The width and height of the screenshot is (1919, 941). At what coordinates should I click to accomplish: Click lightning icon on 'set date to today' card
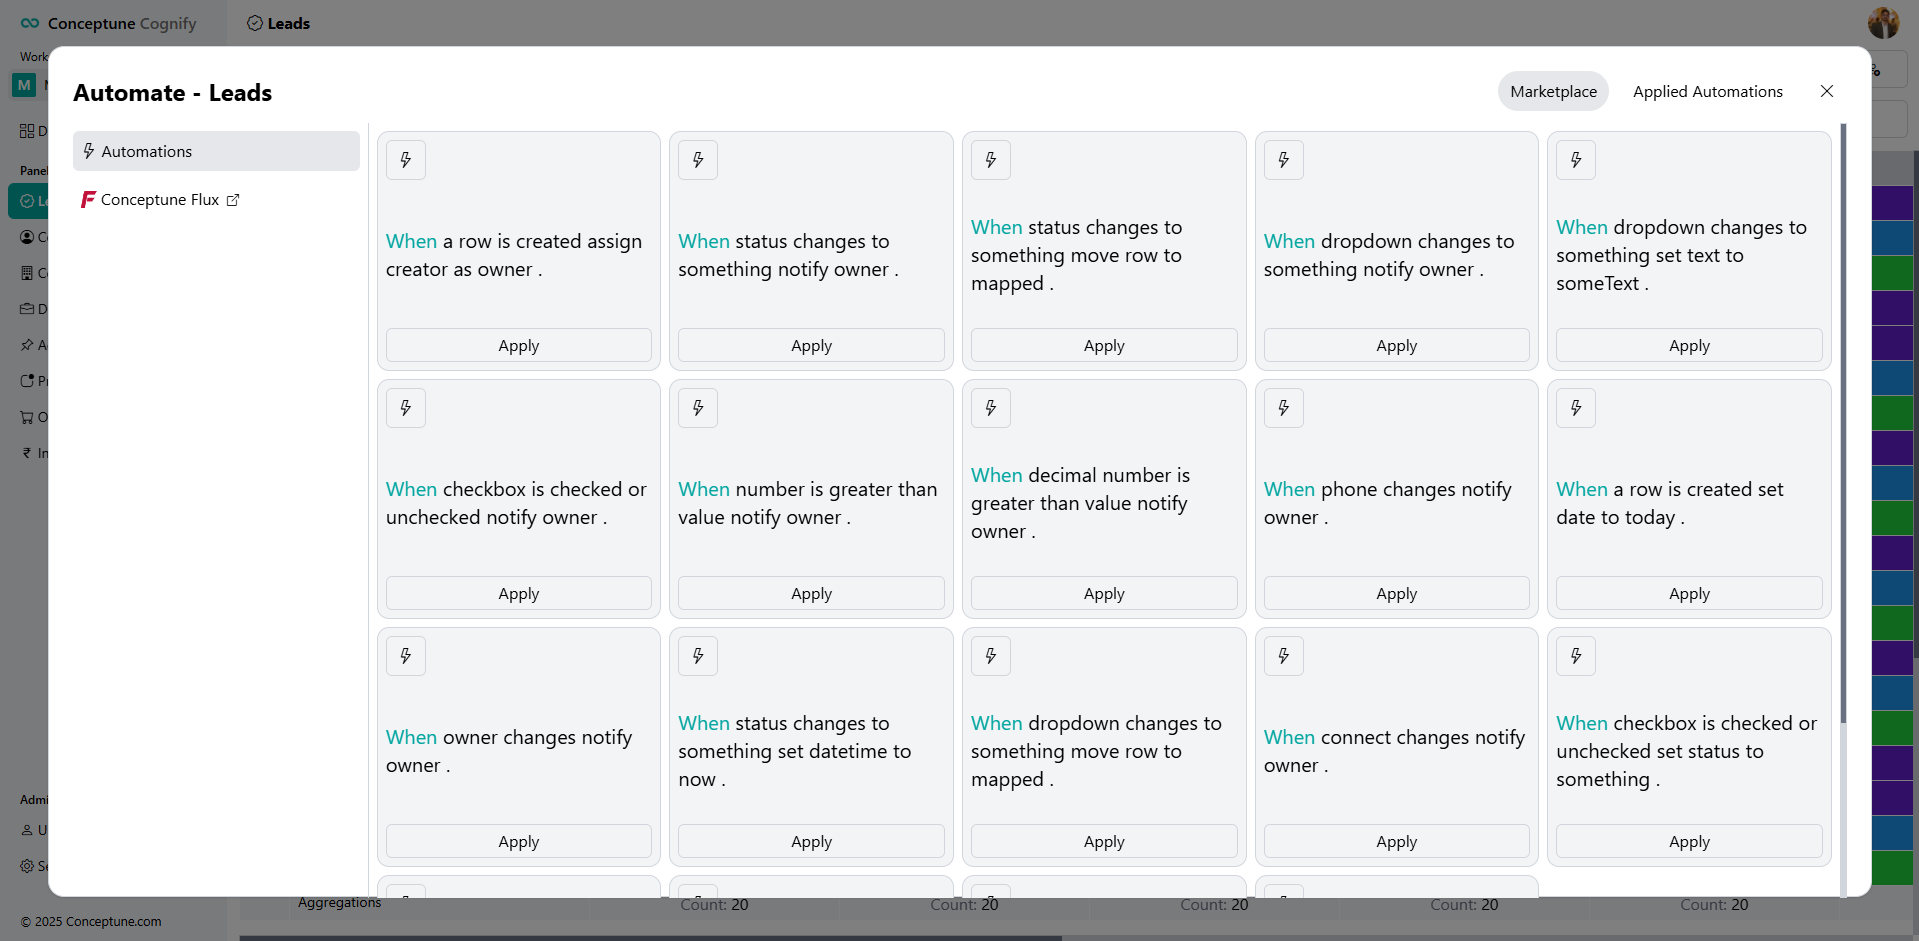[1576, 408]
